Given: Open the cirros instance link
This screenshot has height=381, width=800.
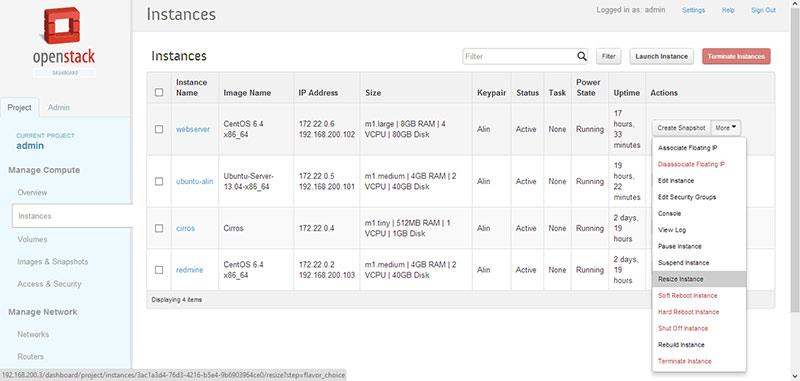Looking at the screenshot, I should (186, 228).
